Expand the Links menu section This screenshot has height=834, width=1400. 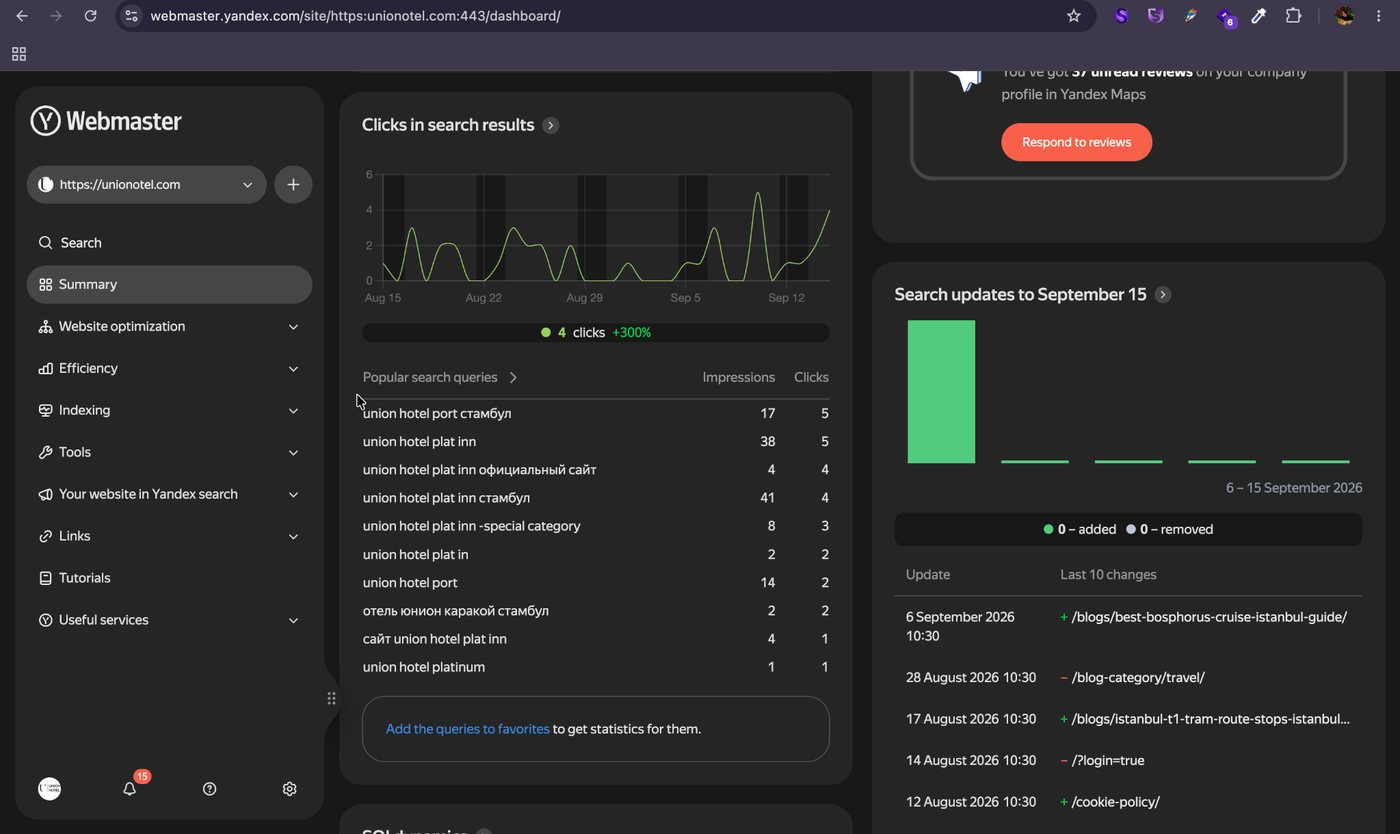(170, 537)
